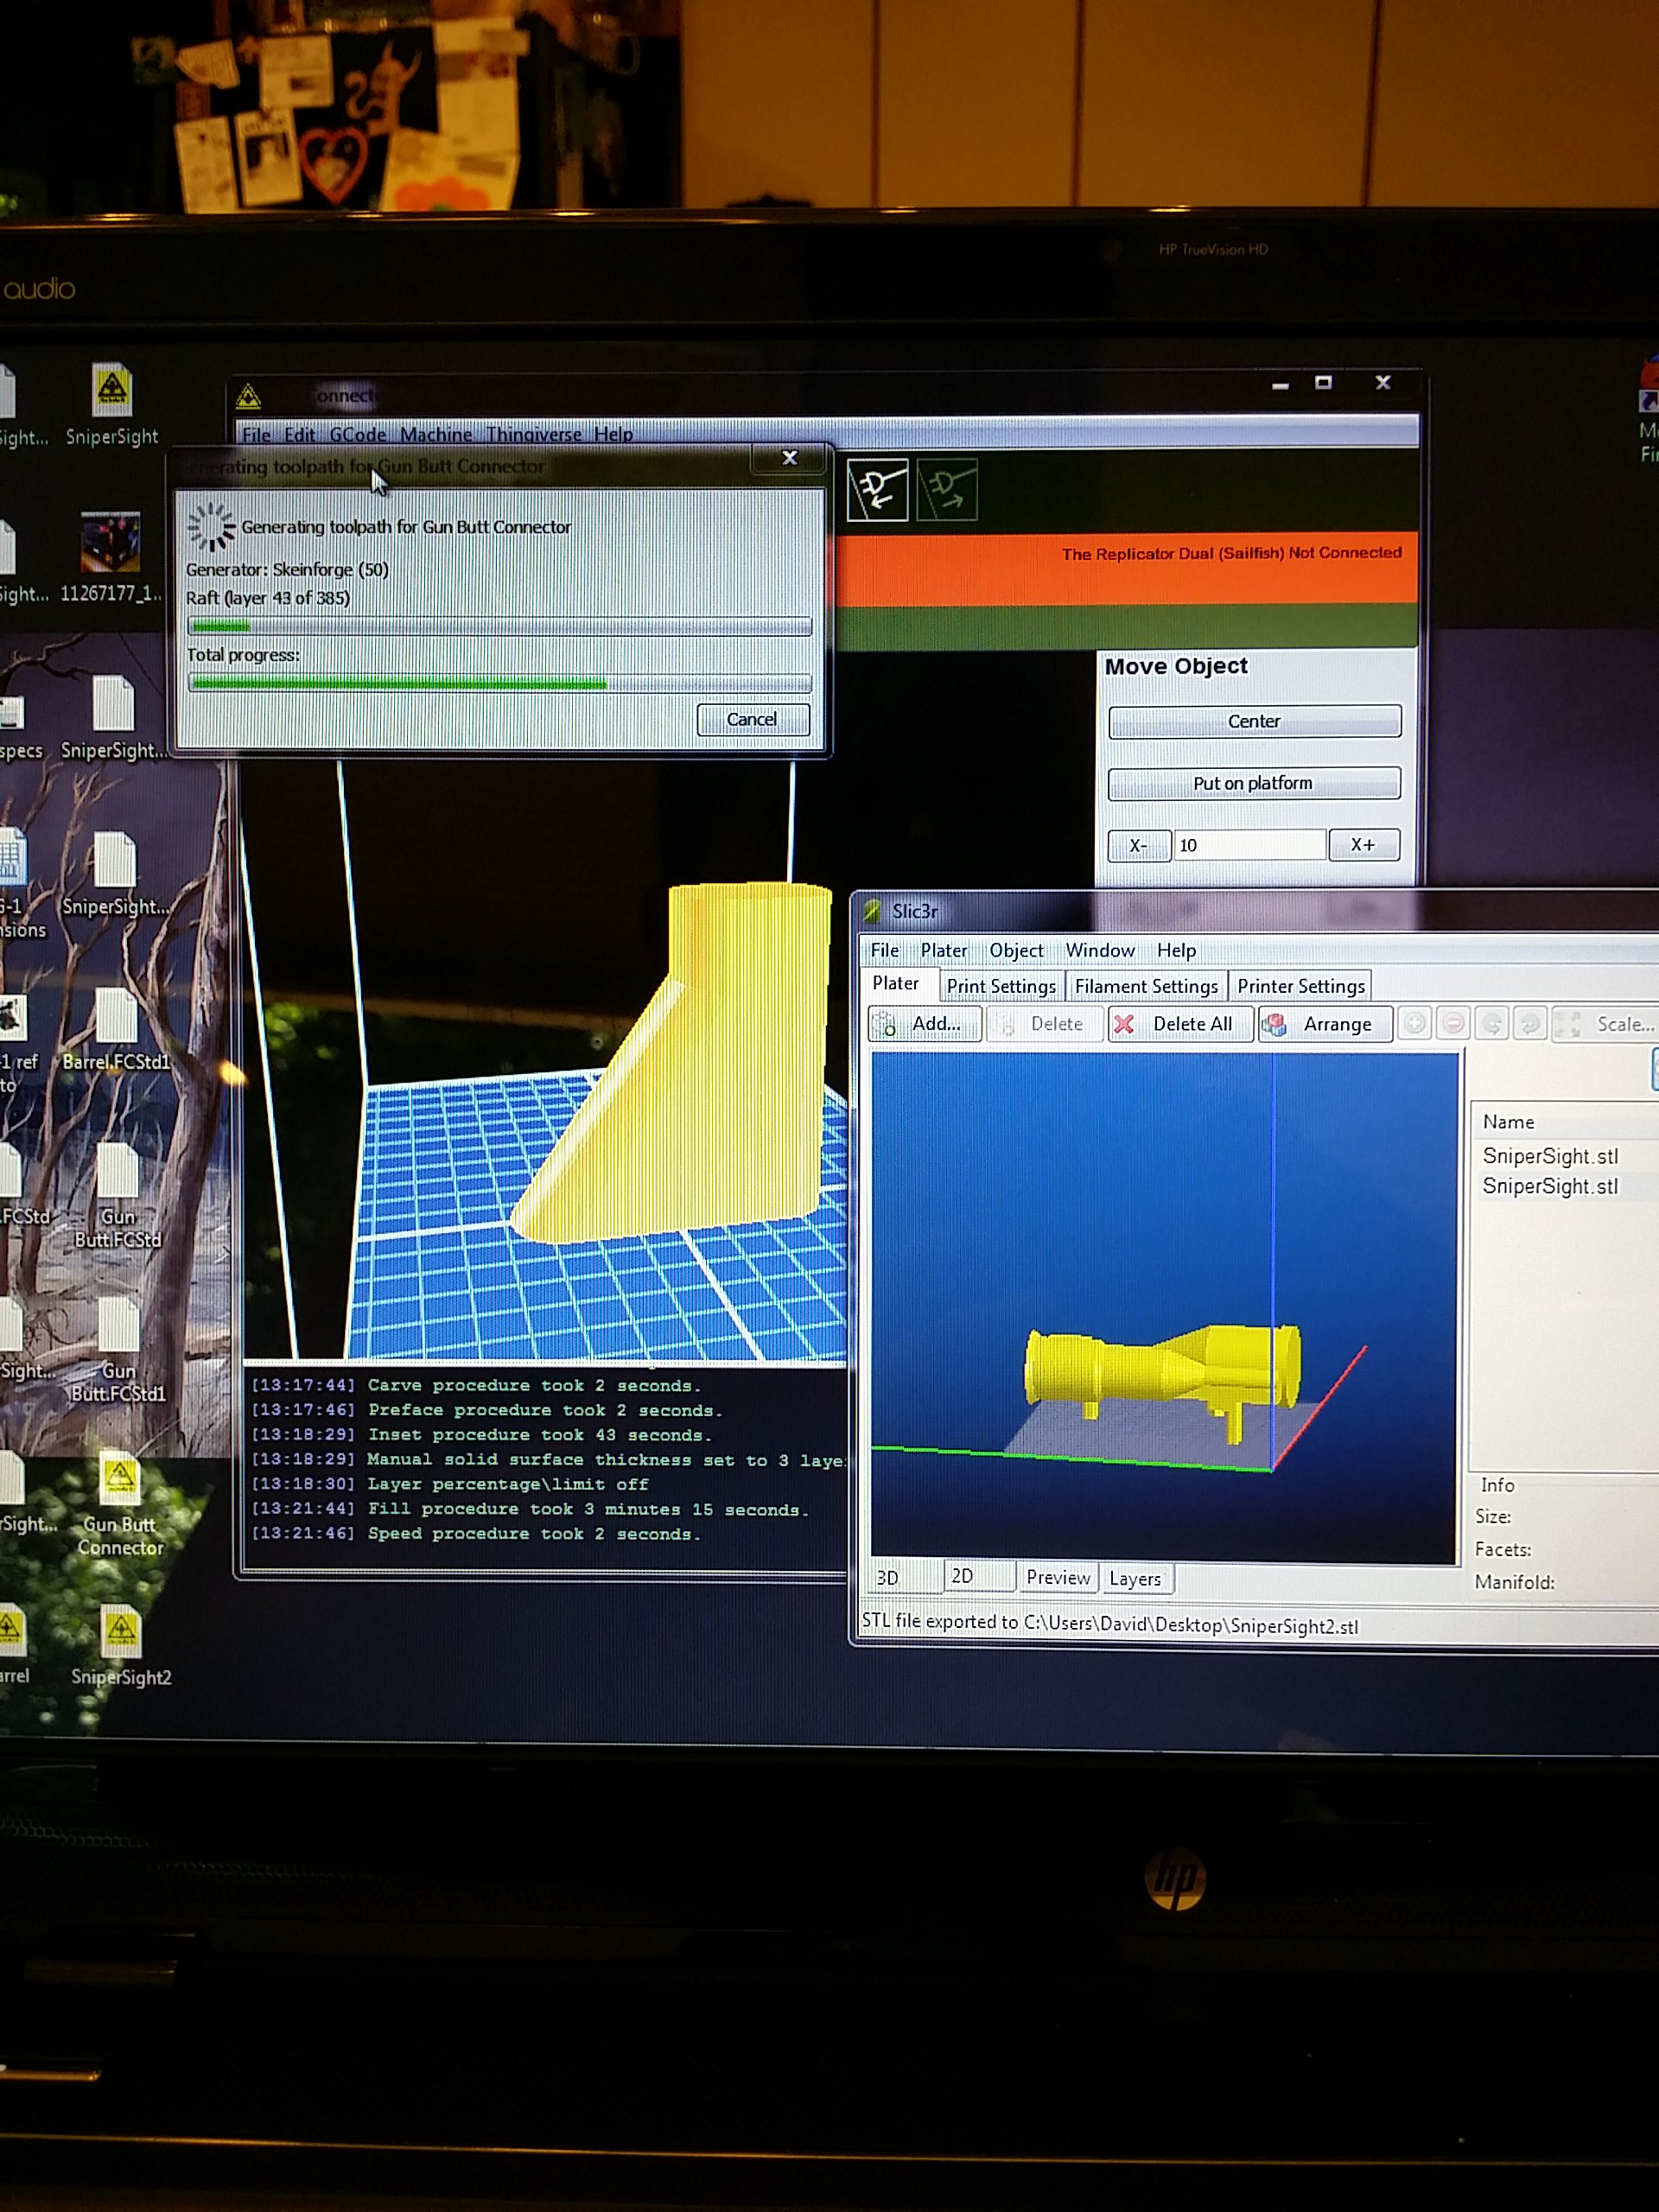Click the Total progress bar
This screenshot has height=2212, width=1659.
tap(499, 684)
